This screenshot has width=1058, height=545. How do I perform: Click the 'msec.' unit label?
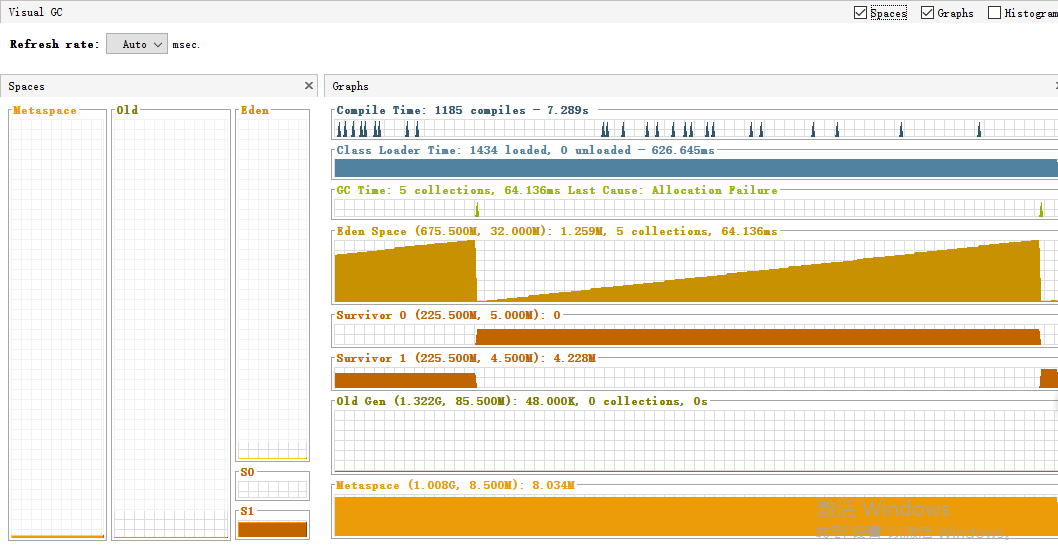point(186,45)
